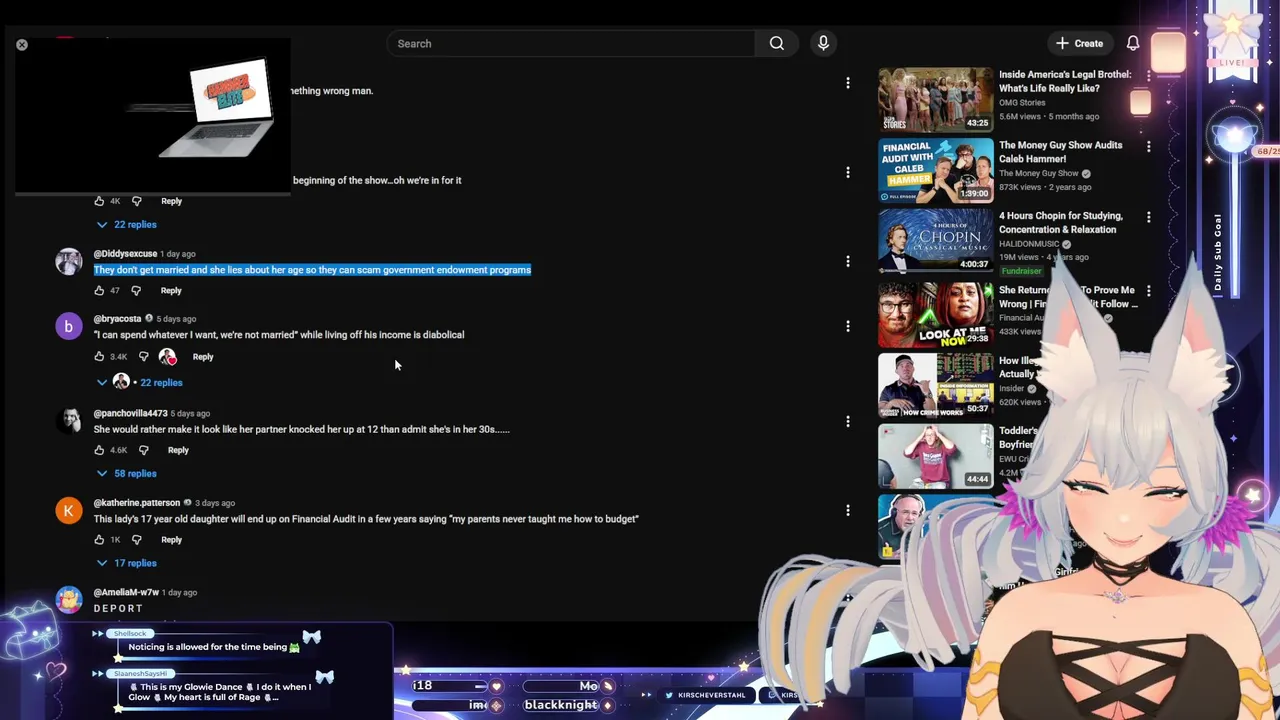The height and width of the screenshot is (720, 1280).
Task: Expand 22 replies under the 4K-likes comment
Action: [126, 225]
